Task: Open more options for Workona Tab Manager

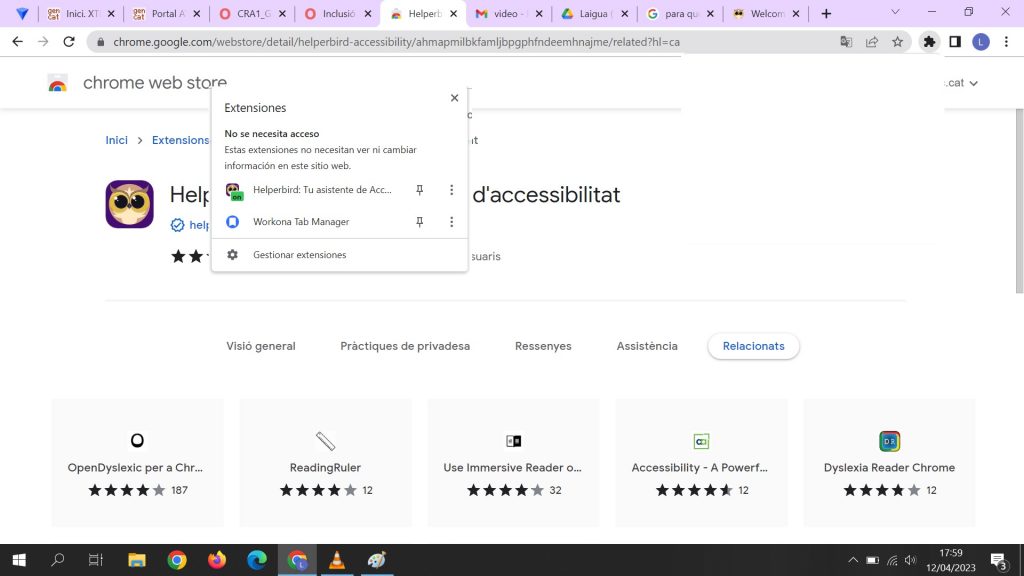Action: (451, 222)
